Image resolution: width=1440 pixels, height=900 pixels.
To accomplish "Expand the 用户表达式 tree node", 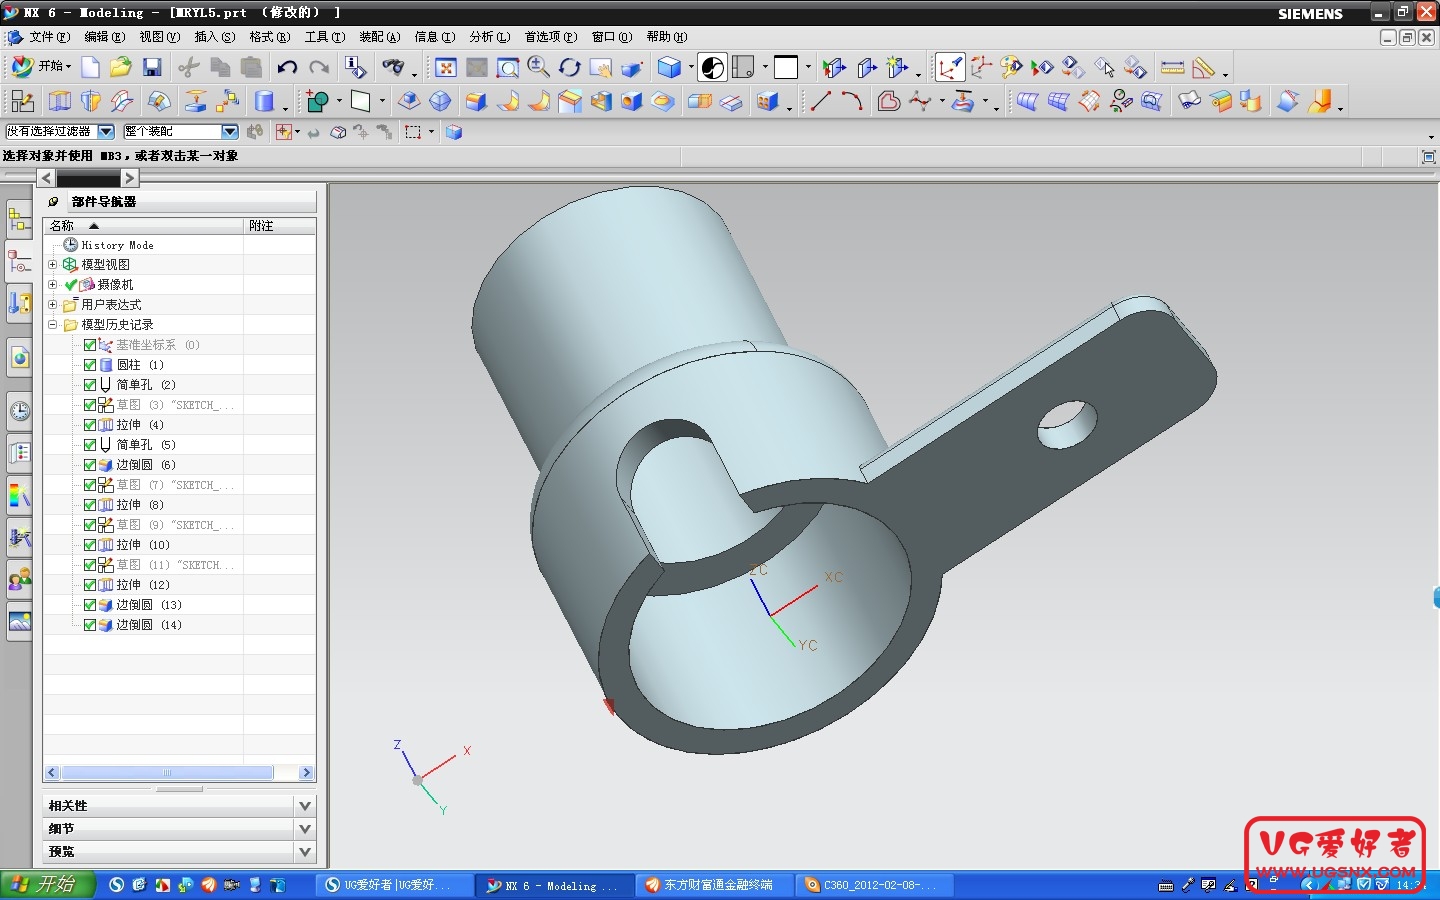I will click(53, 304).
